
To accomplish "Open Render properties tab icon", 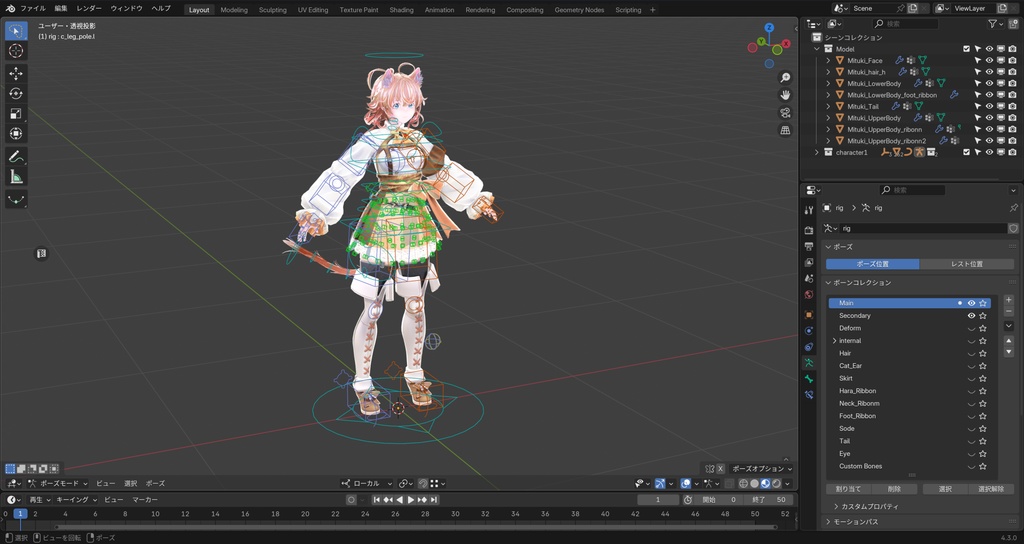I will [x=809, y=230].
